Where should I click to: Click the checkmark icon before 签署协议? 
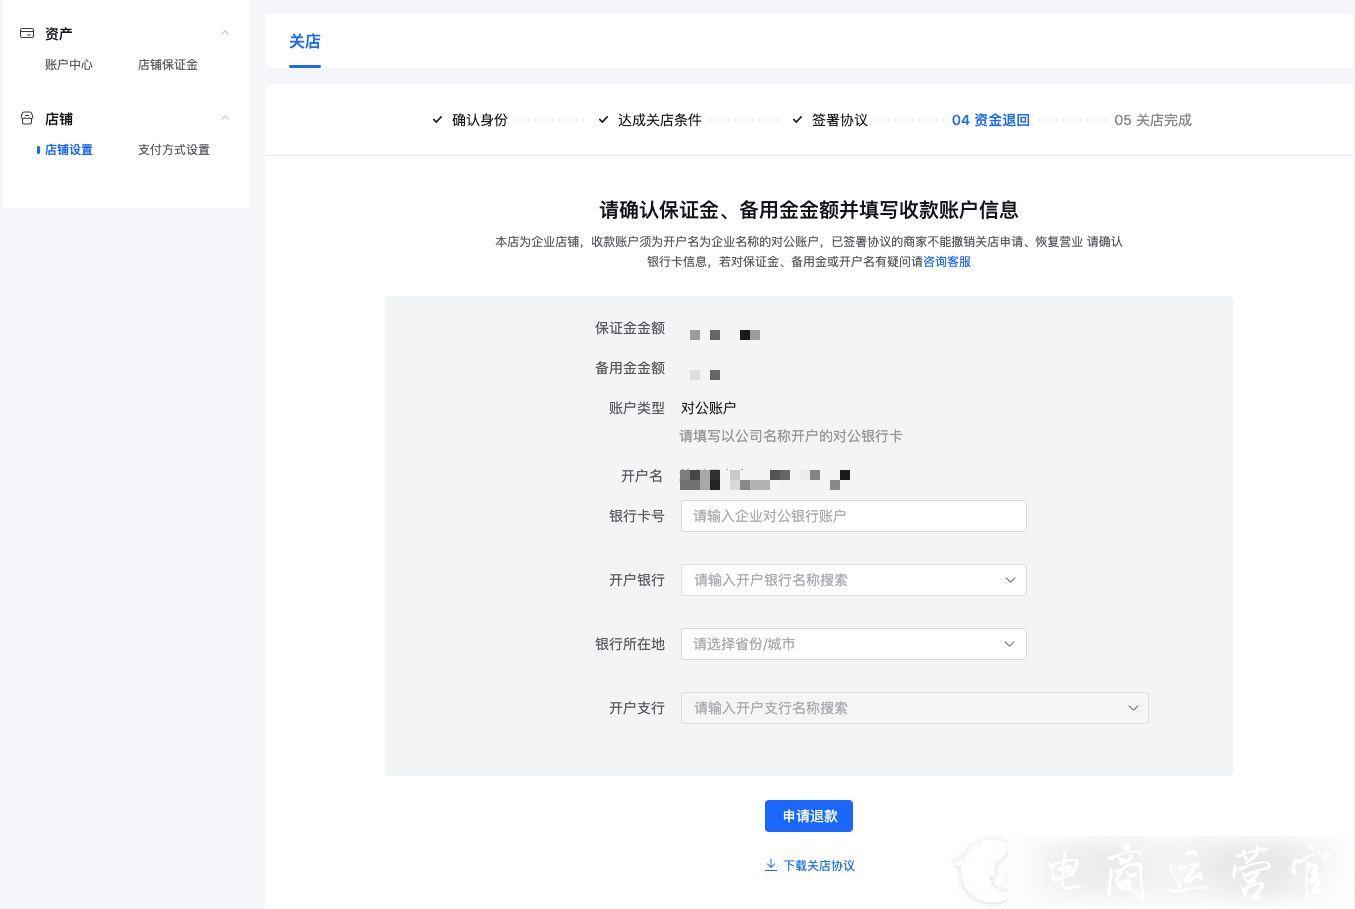pyautogui.click(x=797, y=119)
